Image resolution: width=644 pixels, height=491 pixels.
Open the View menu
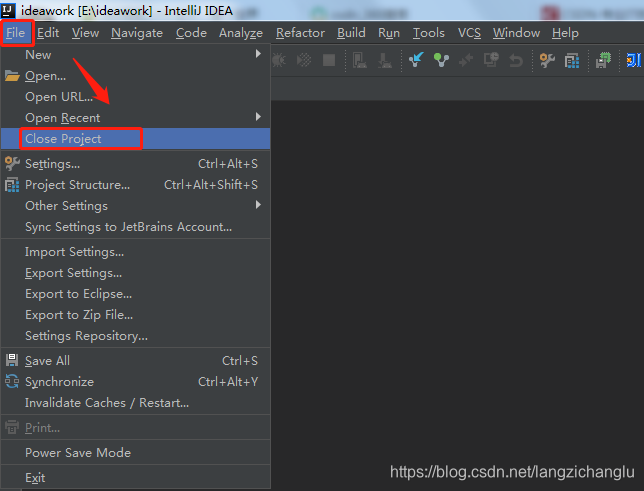click(x=85, y=33)
